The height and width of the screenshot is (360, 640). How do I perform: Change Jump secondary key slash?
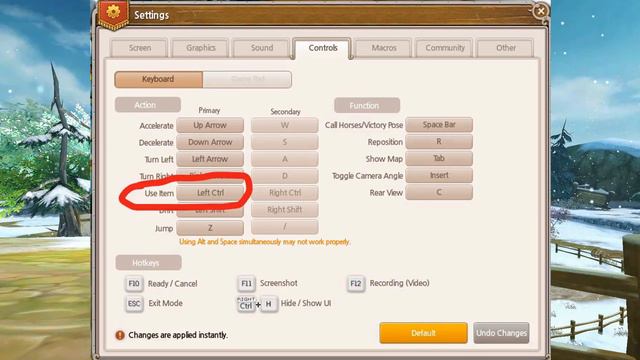[x=284, y=227]
